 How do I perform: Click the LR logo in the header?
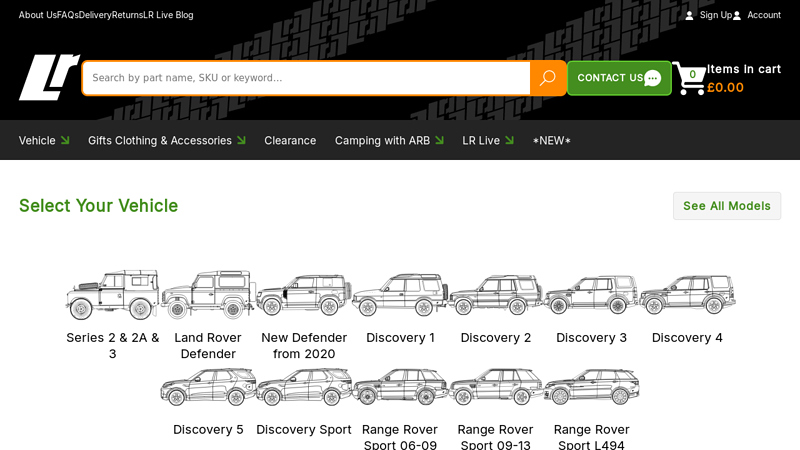(49, 78)
